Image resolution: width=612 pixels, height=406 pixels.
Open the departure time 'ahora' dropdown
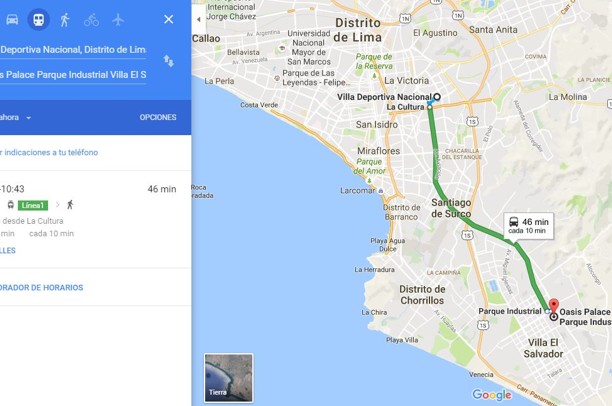pyautogui.click(x=16, y=118)
